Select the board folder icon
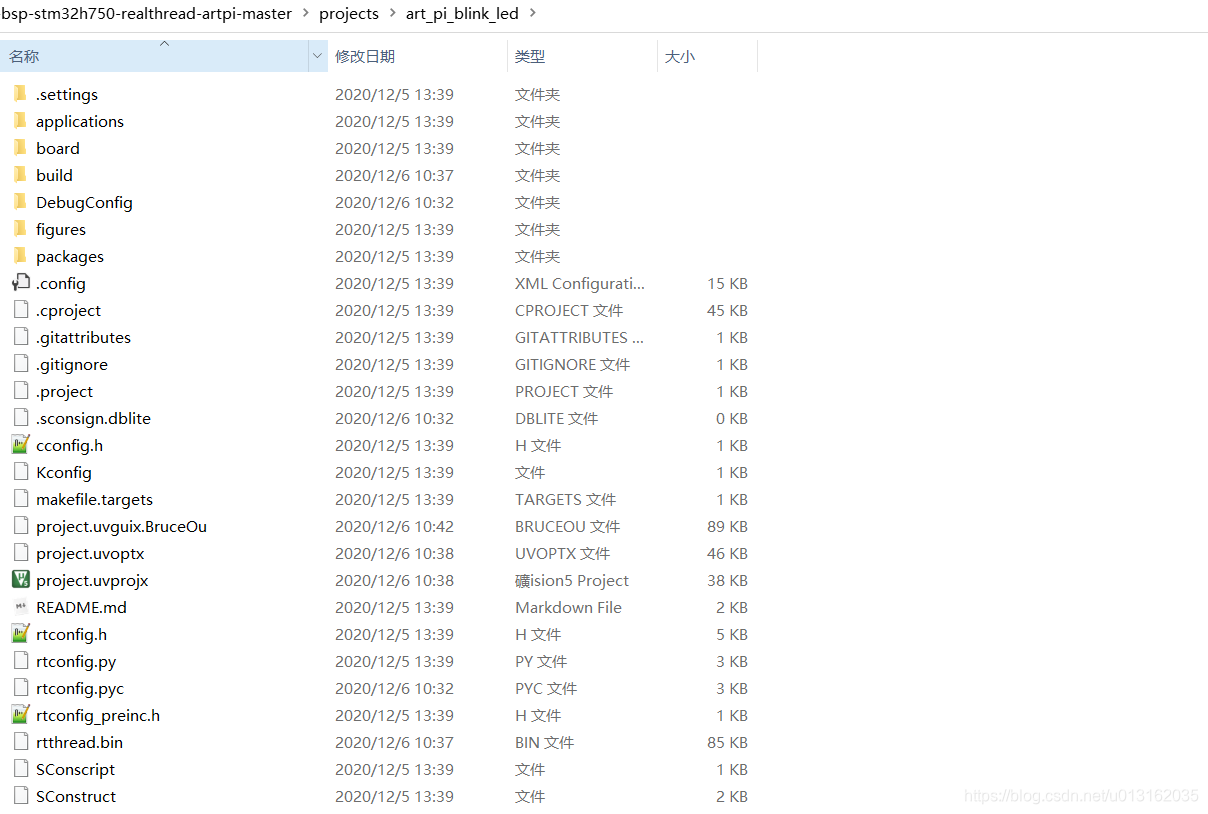 tap(20, 148)
